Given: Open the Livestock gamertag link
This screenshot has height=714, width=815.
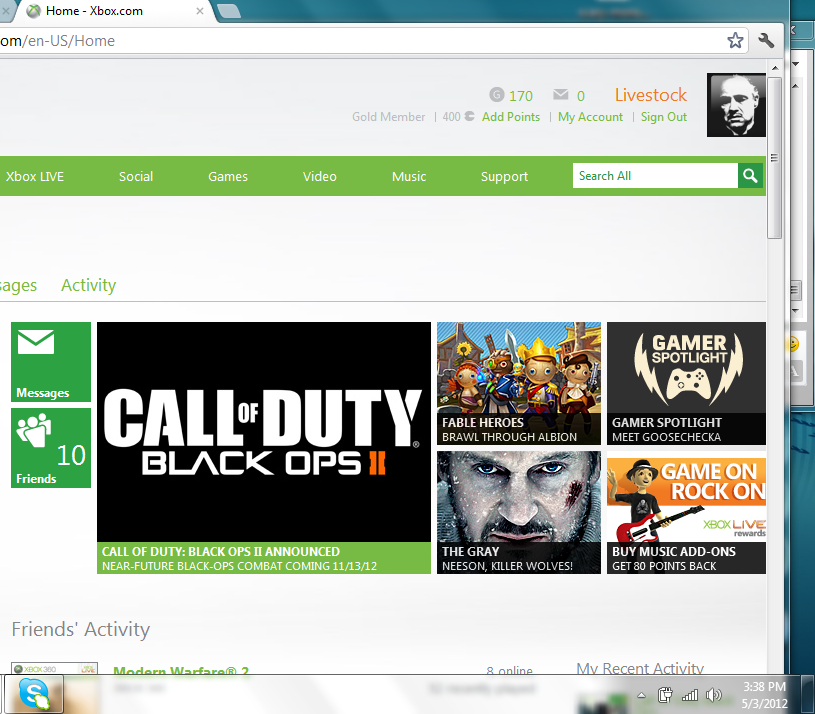Looking at the screenshot, I should coord(651,95).
